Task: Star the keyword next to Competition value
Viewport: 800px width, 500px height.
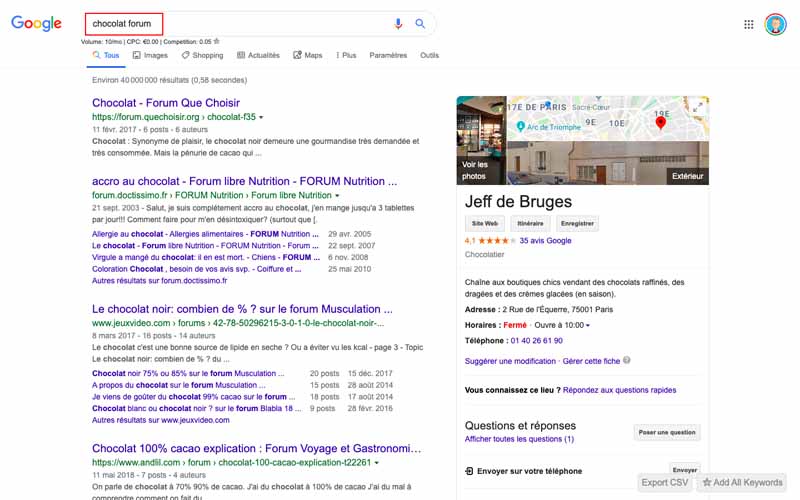Action: [216, 41]
